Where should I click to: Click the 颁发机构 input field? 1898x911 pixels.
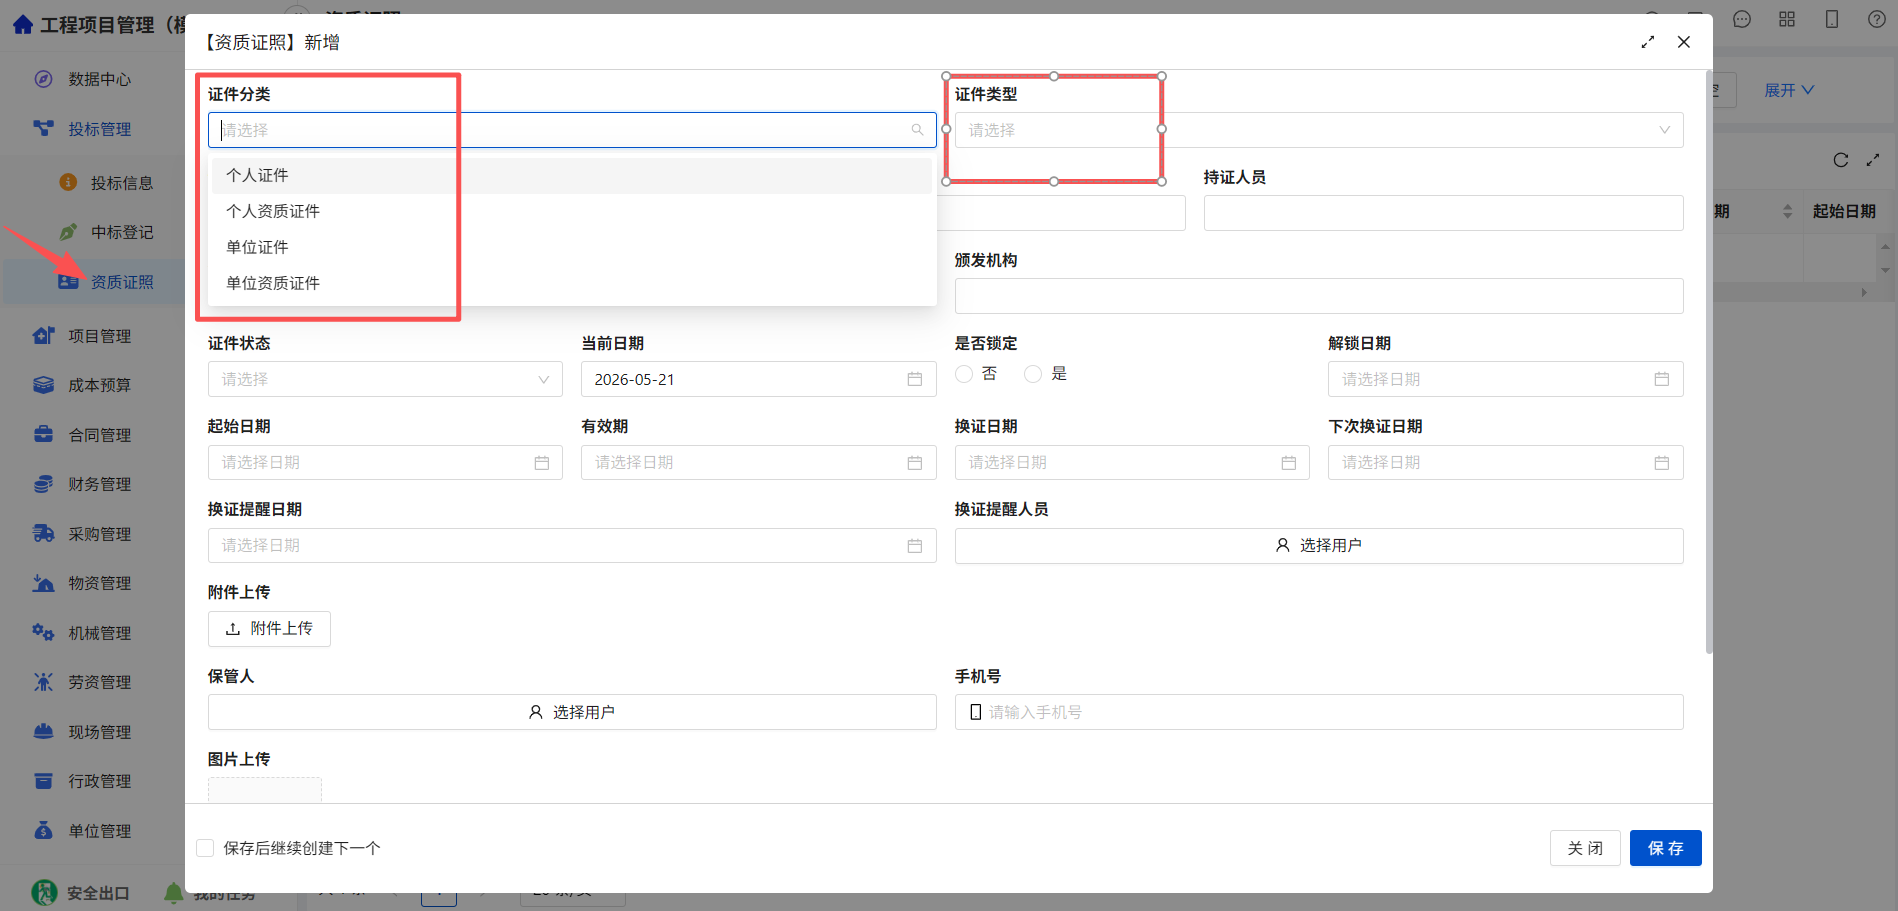click(x=1318, y=296)
